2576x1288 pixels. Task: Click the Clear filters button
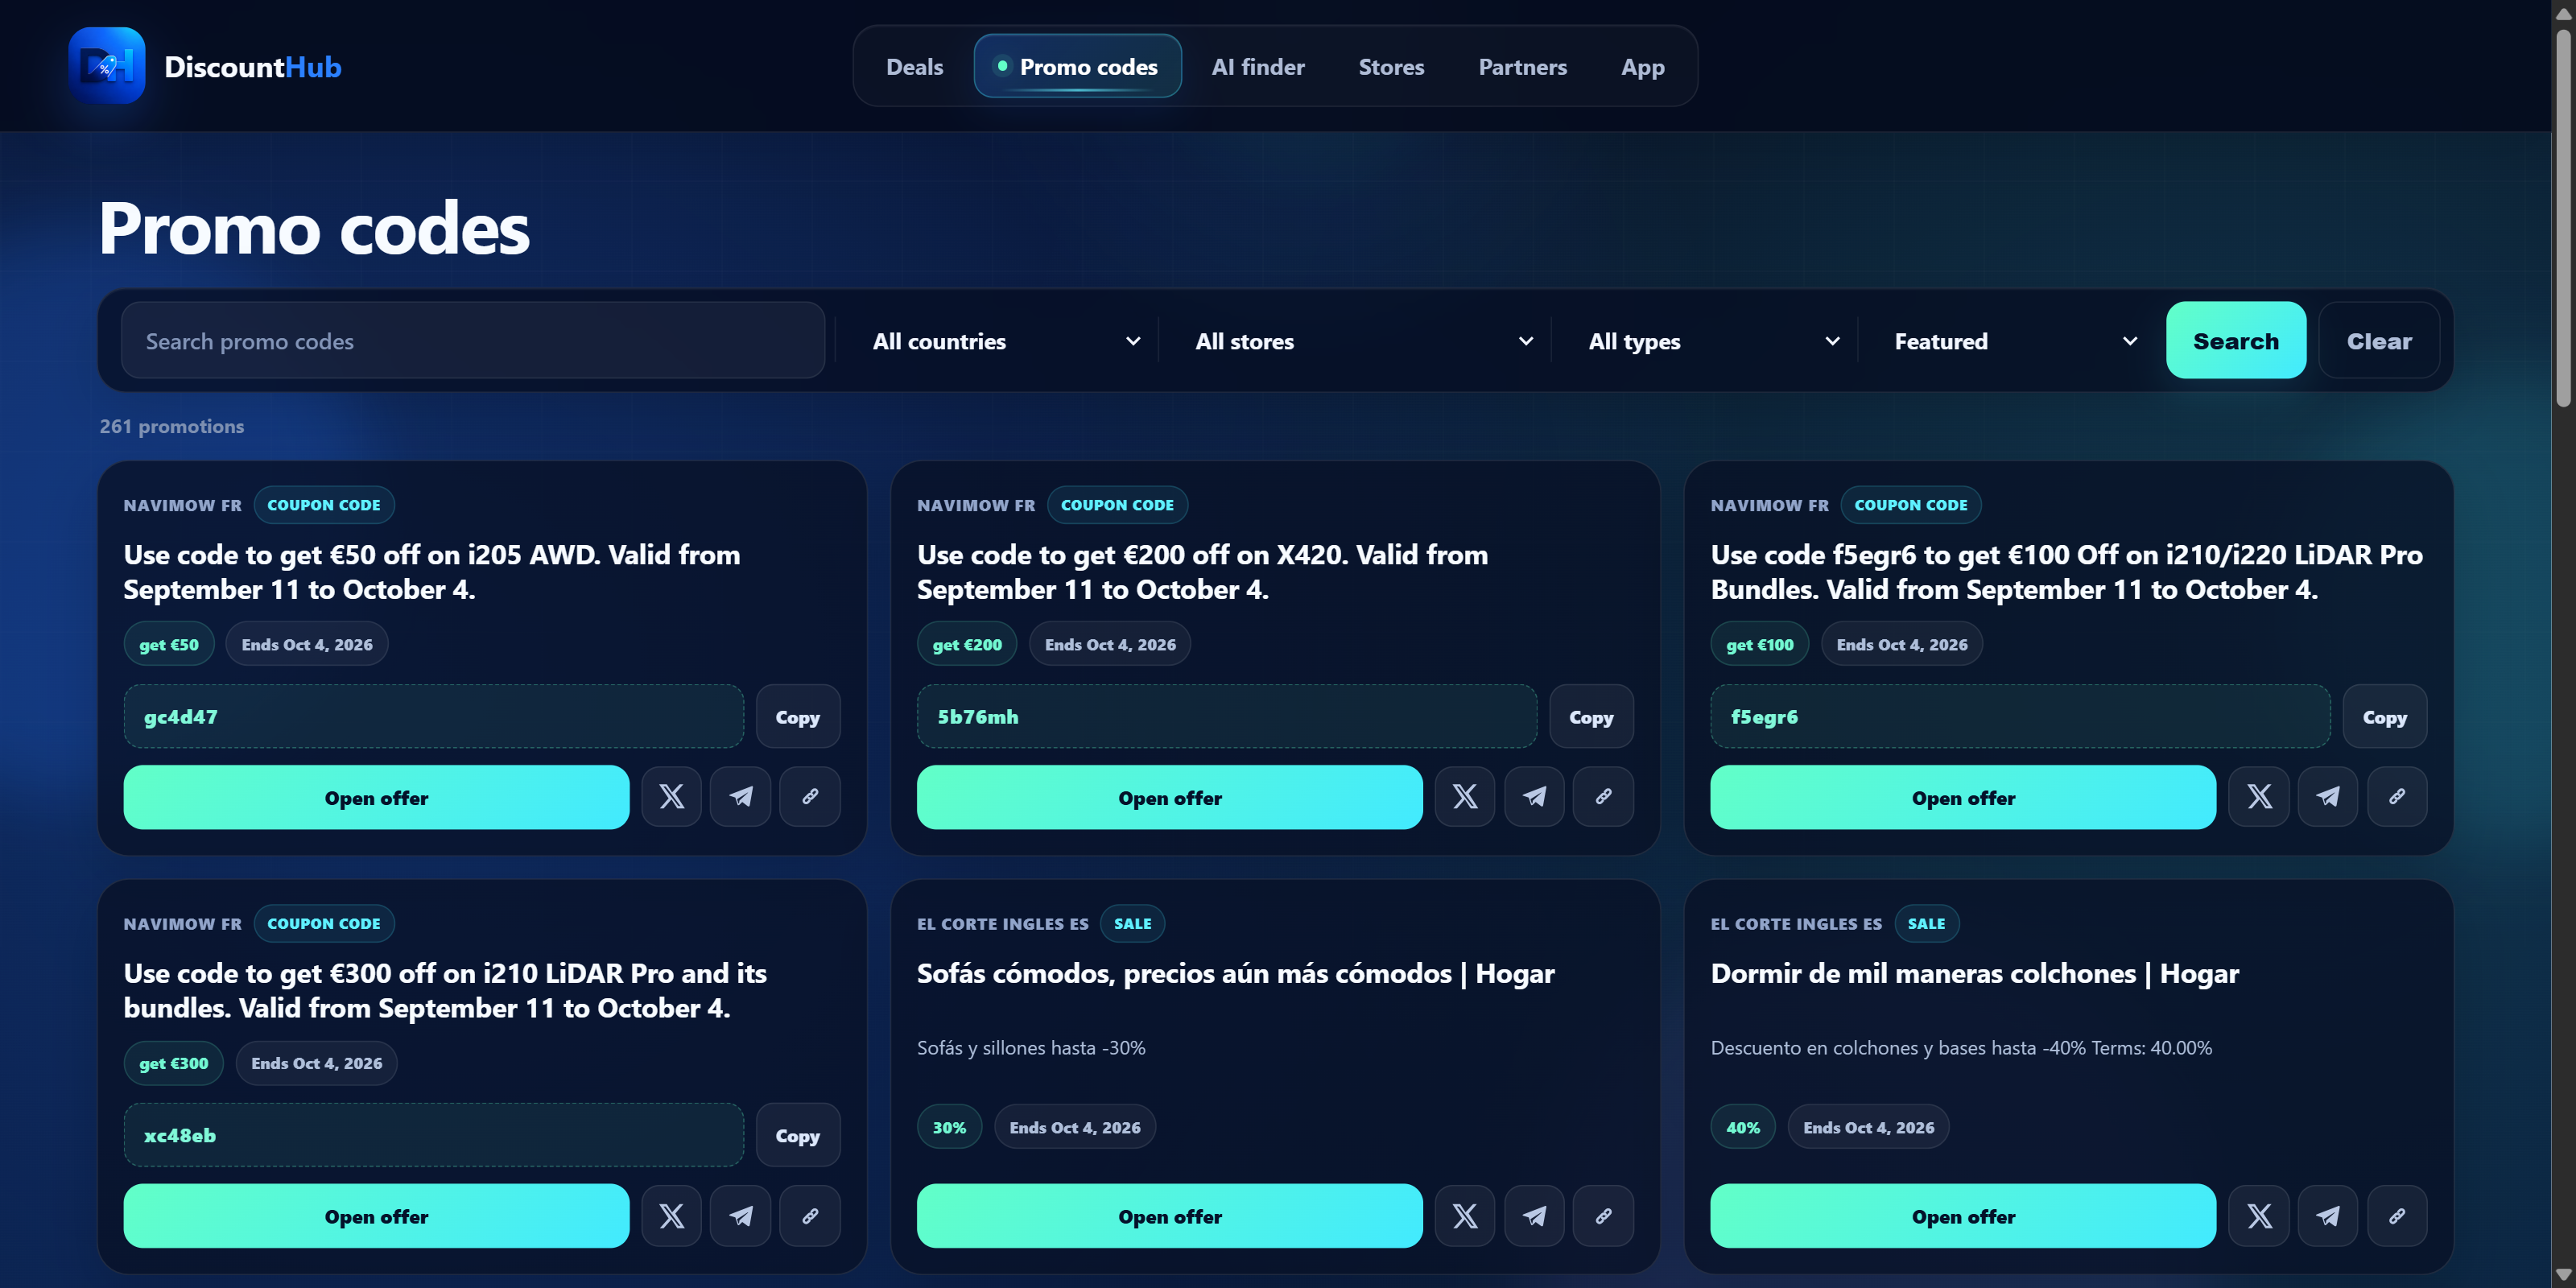point(2379,340)
